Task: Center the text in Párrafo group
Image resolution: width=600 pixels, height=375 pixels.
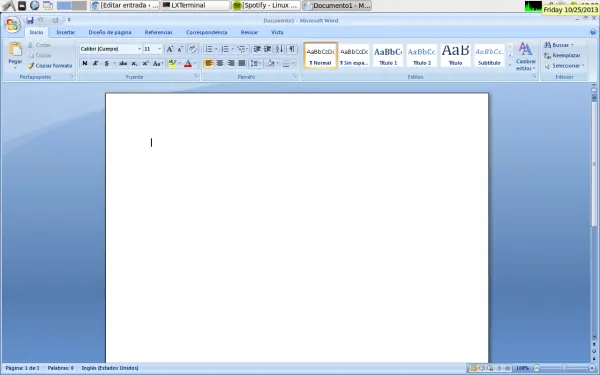Action: pyautogui.click(x=220, y=63)
